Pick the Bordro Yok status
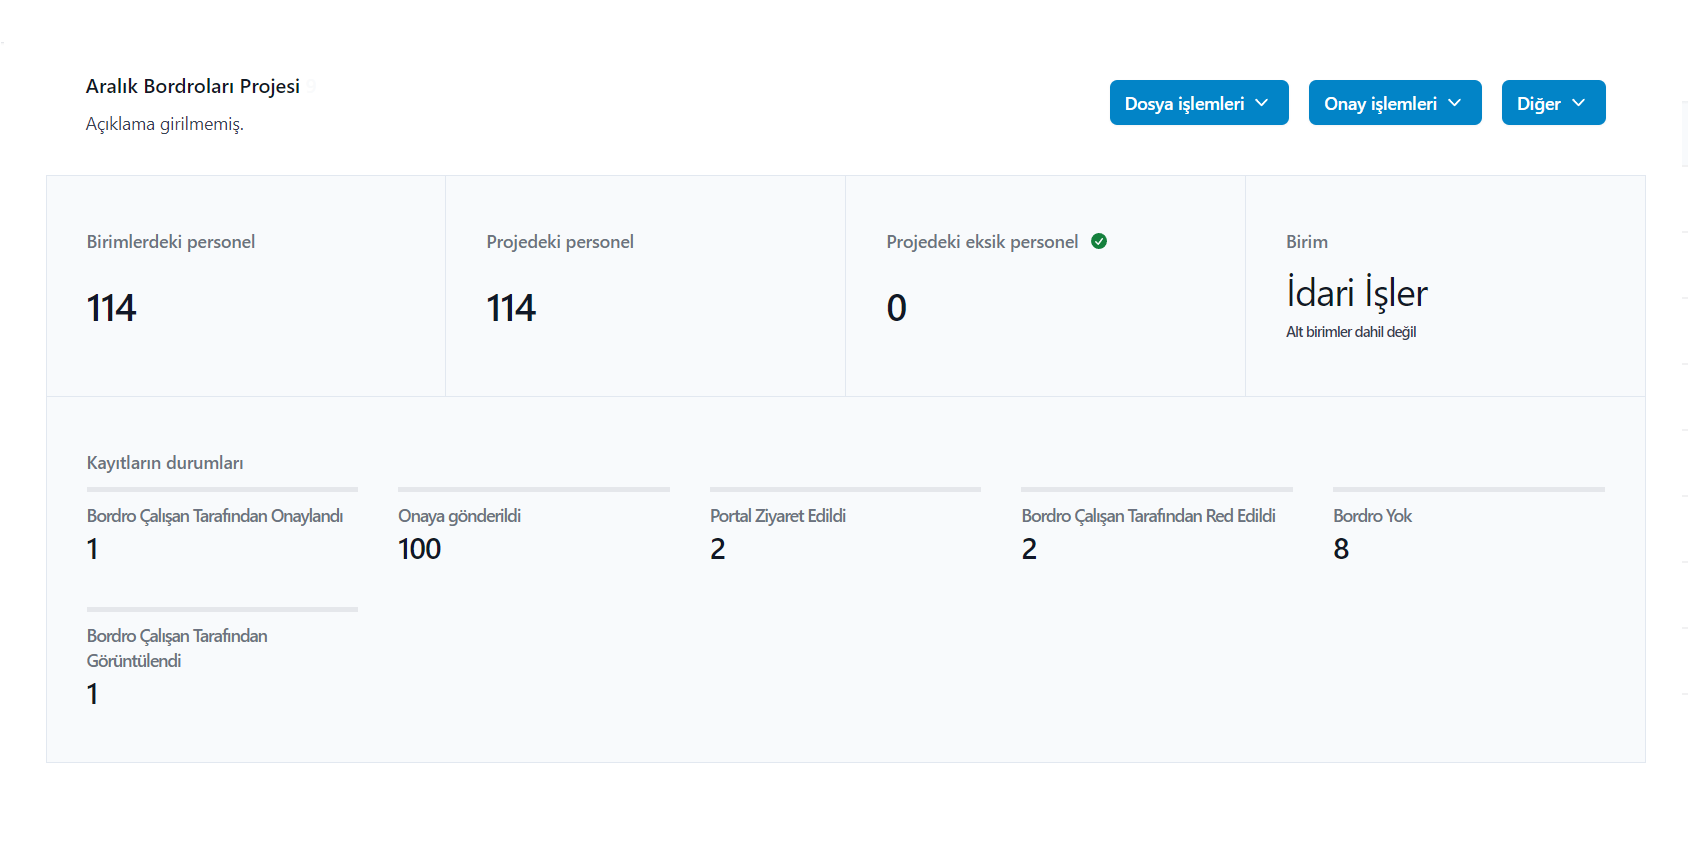The height and width of the screenshot is (856, 1688). coord(1372,516)
